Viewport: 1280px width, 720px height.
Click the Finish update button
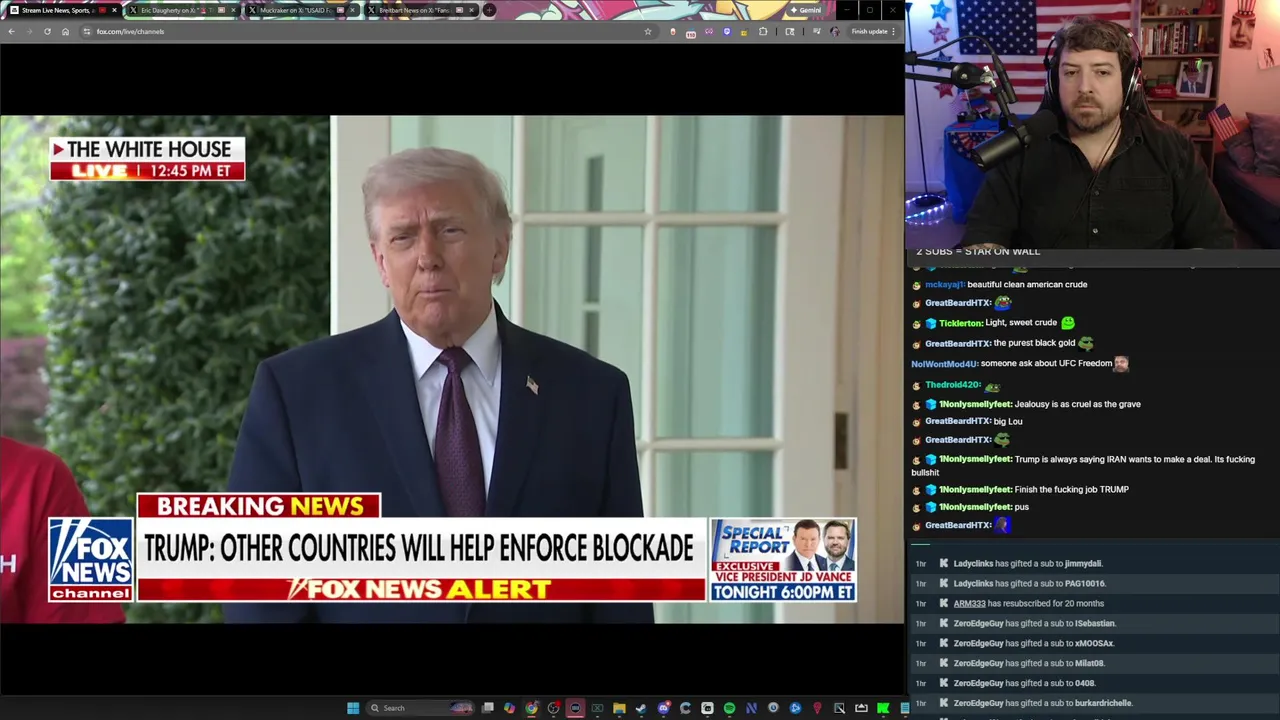[869, 31]
